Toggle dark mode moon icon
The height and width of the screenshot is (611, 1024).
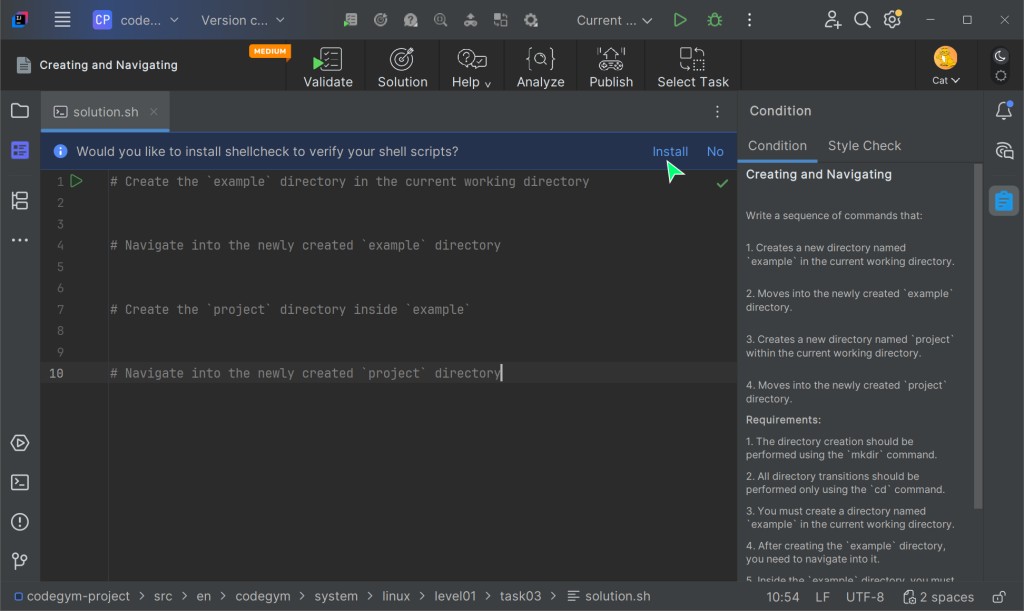pyautogui.click(x=1000, y=57)
